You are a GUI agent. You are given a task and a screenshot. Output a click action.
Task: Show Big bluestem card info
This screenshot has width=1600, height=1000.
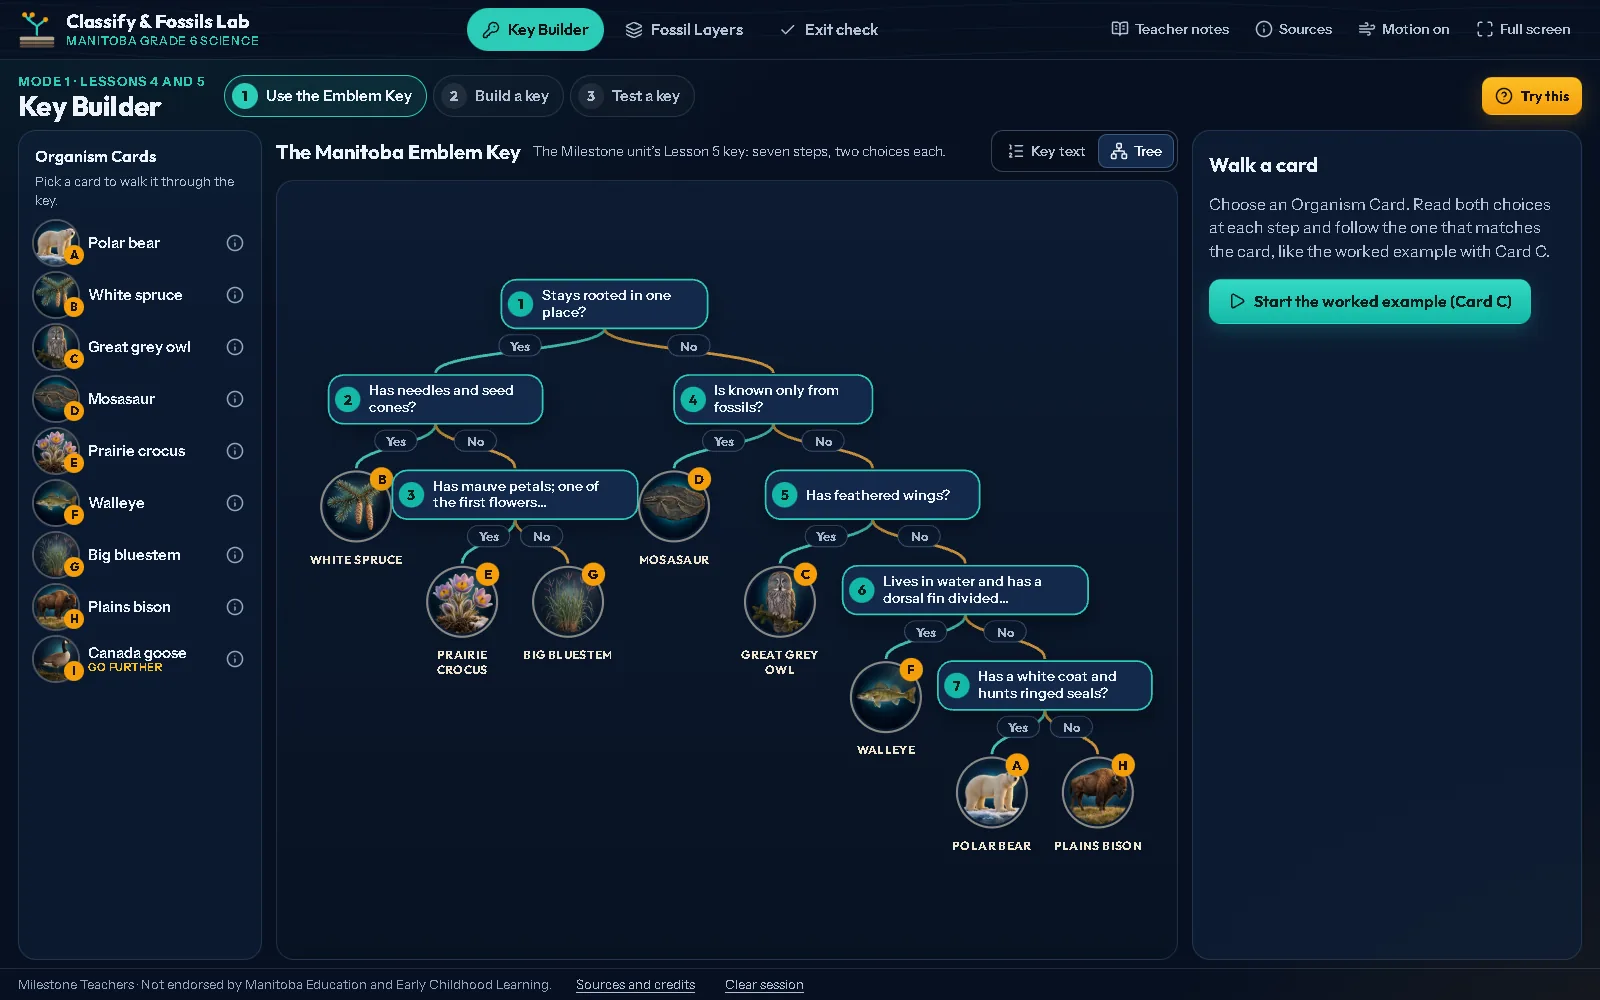pyautogui.click(x=235, y=555)
